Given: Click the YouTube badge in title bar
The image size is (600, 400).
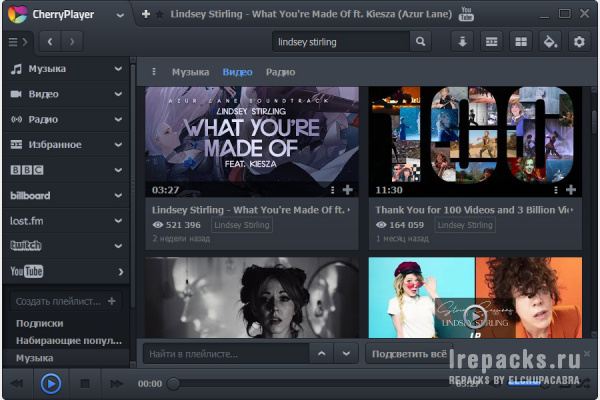Looking at the screenshot, I should 466,14.
